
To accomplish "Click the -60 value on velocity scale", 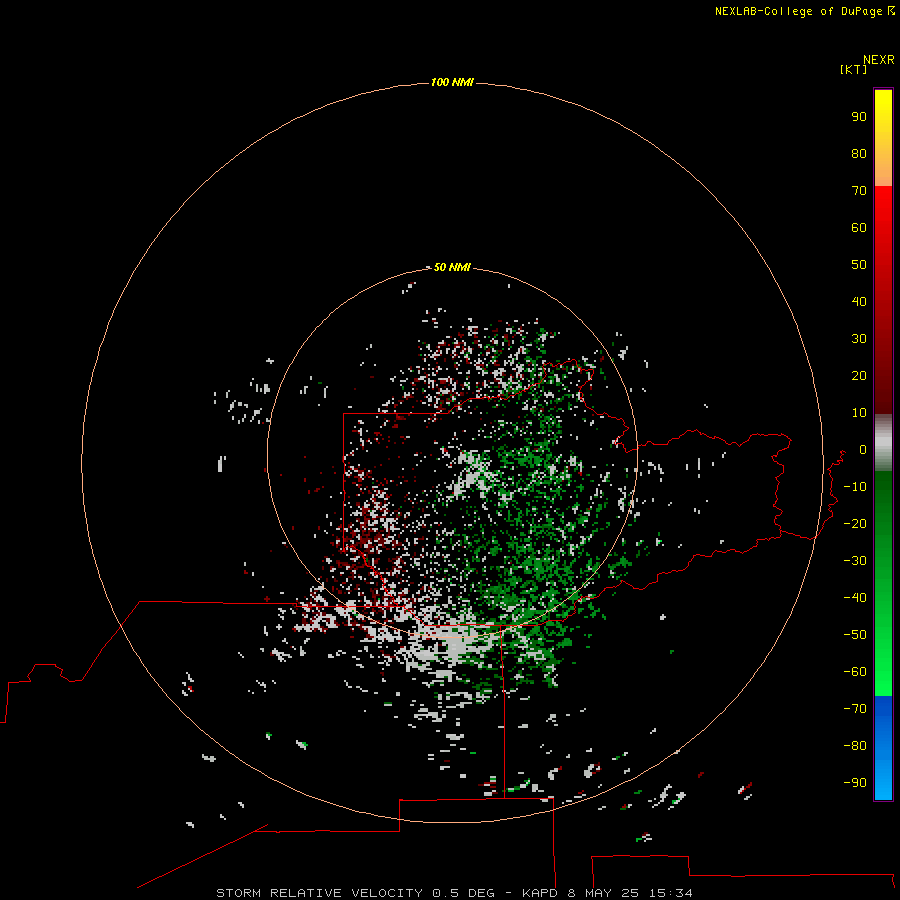I will tap(855, 672).
